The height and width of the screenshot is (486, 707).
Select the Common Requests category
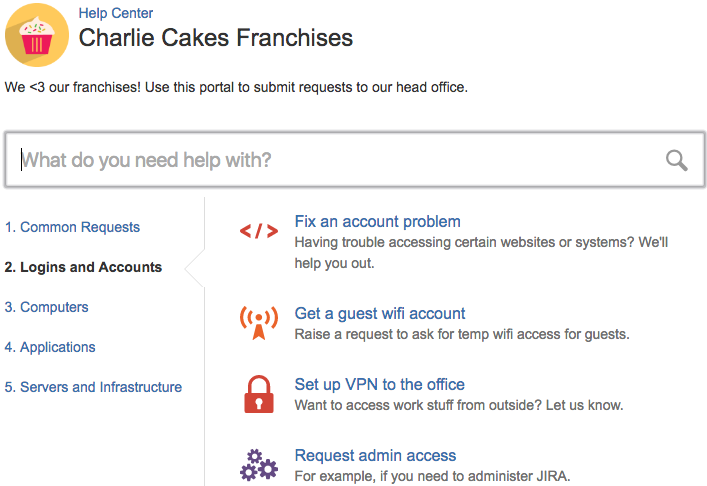click(x=72, y=227)
